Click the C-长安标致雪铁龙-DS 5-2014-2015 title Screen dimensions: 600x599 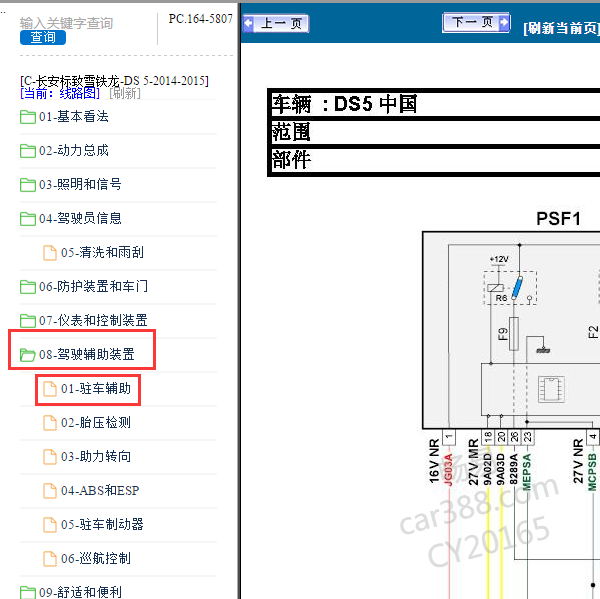pyautogui.click(x=114, y=81)
